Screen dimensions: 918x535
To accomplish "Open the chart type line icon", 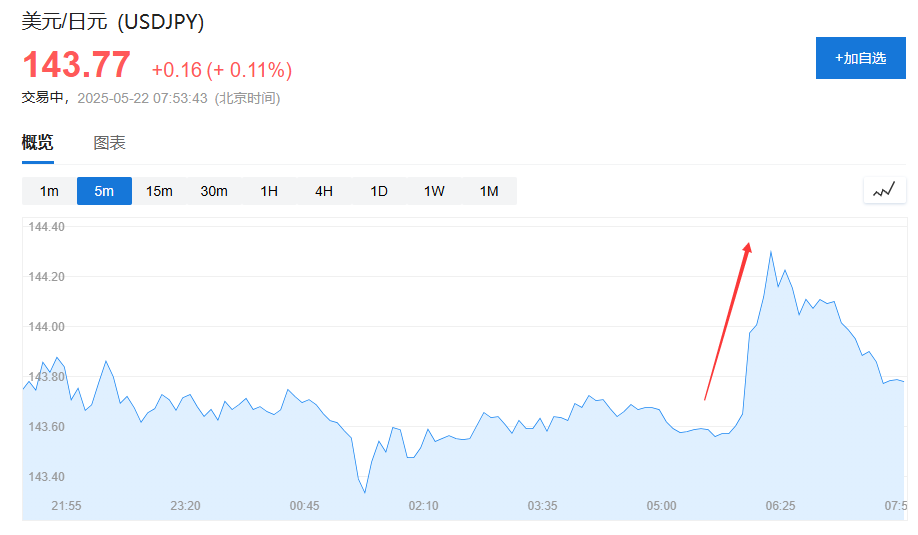I will click(884, 190).
